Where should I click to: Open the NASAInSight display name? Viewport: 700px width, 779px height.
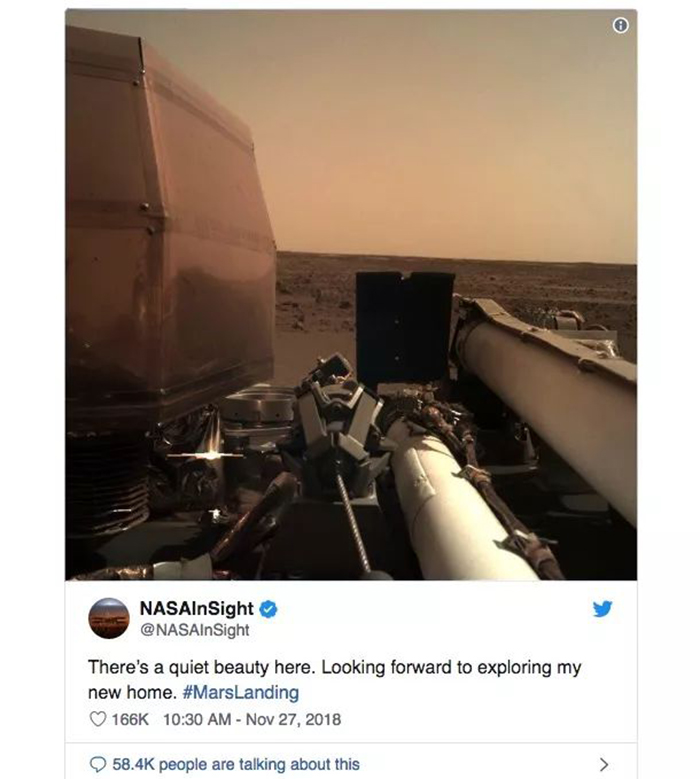197,608
